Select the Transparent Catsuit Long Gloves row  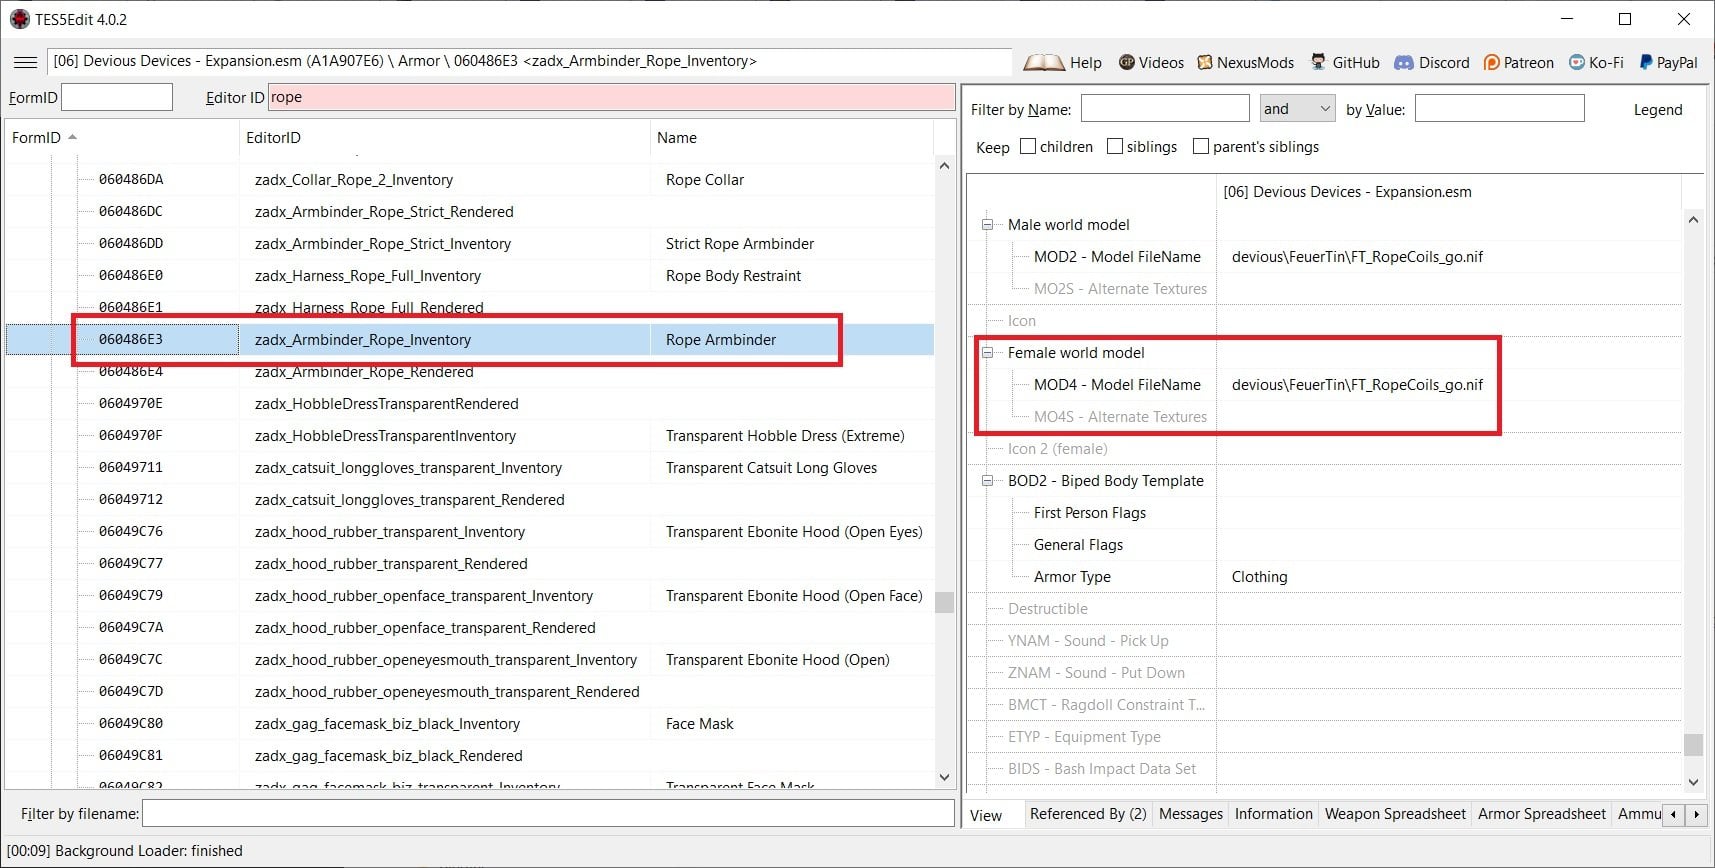[x=470, y=468]
